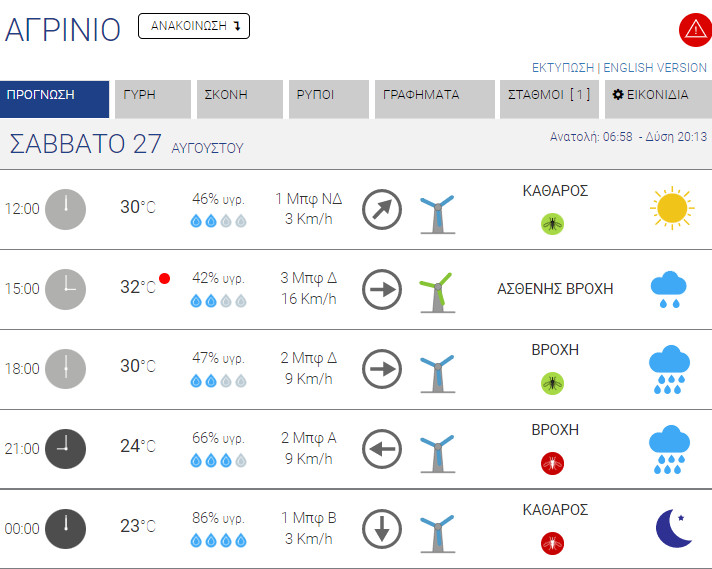Click the humidity droplets at 00:00
The image size is (712, 569).
coord(219,541)
